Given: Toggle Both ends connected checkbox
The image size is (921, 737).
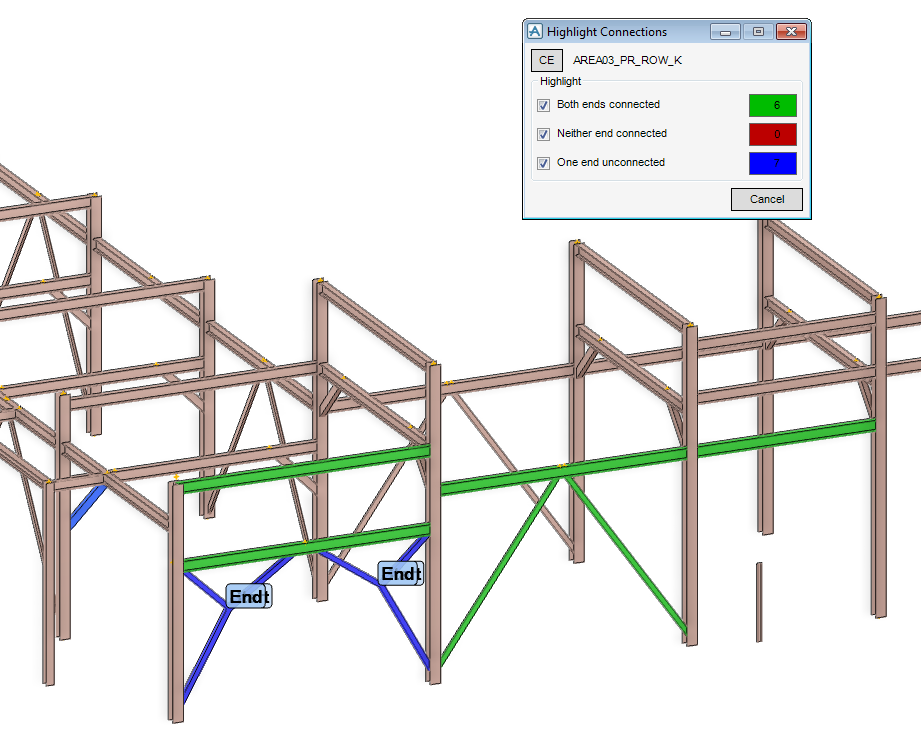Looking at the screenshot, I should tap(543, 105).
